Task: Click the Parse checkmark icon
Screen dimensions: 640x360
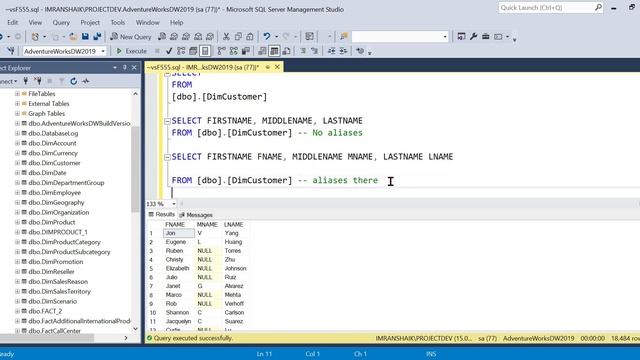Action: pyautogui.click(x=169, y=51)
